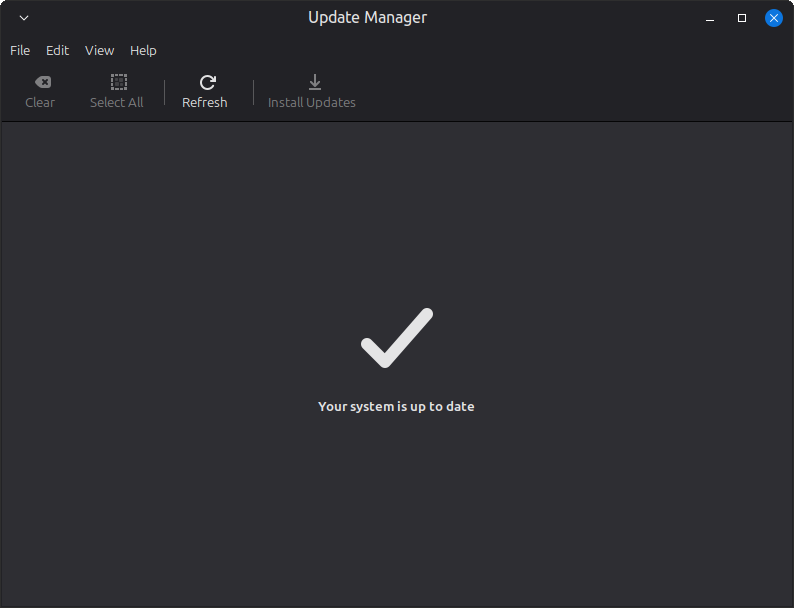
Task: Close the Update Manager window
Action: [774, 18]
